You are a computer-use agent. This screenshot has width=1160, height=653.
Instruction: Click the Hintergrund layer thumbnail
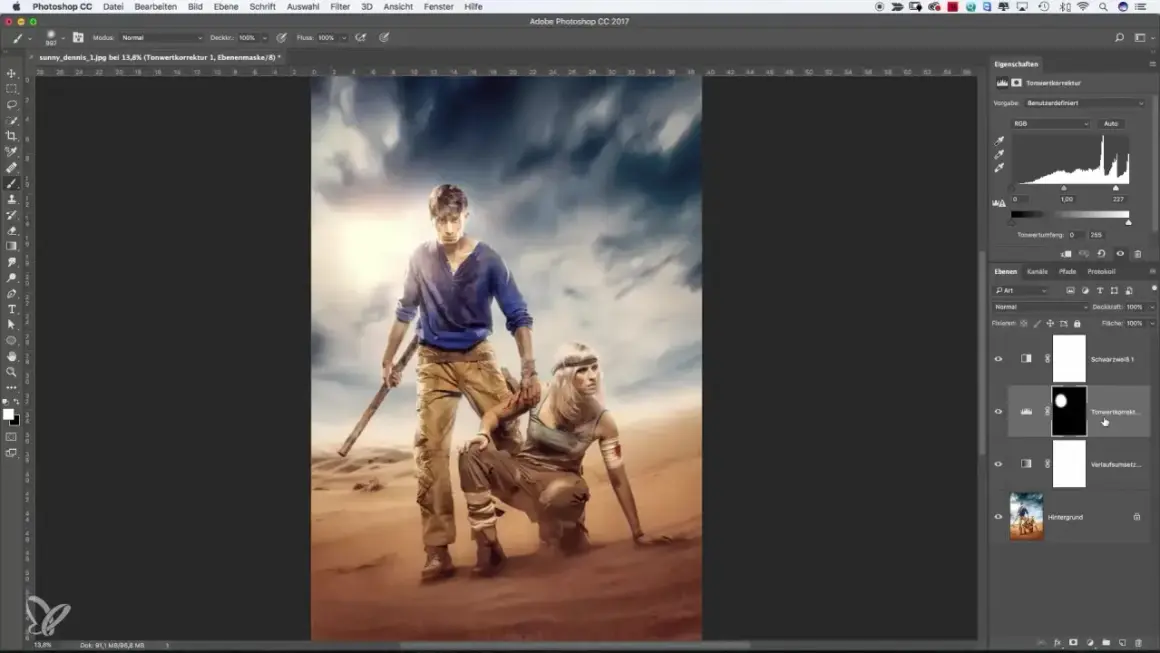pyautogui.click(x=1026, y=517)
